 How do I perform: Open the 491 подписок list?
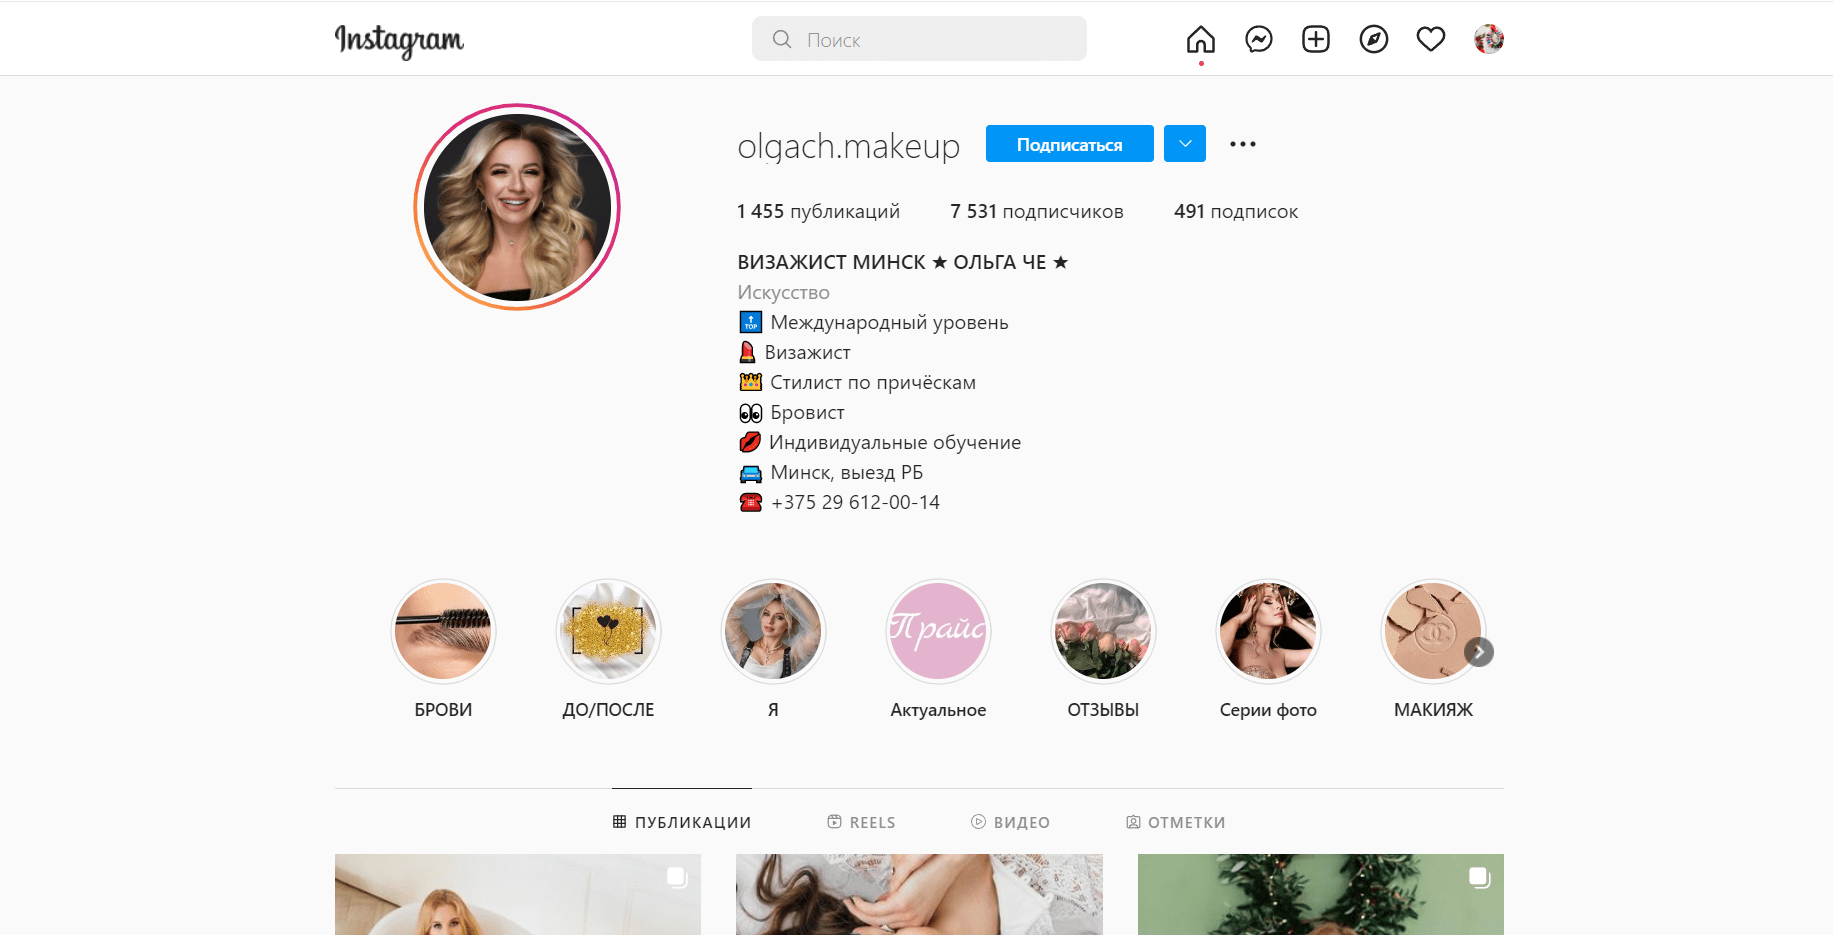click(x=1236, y=211)
